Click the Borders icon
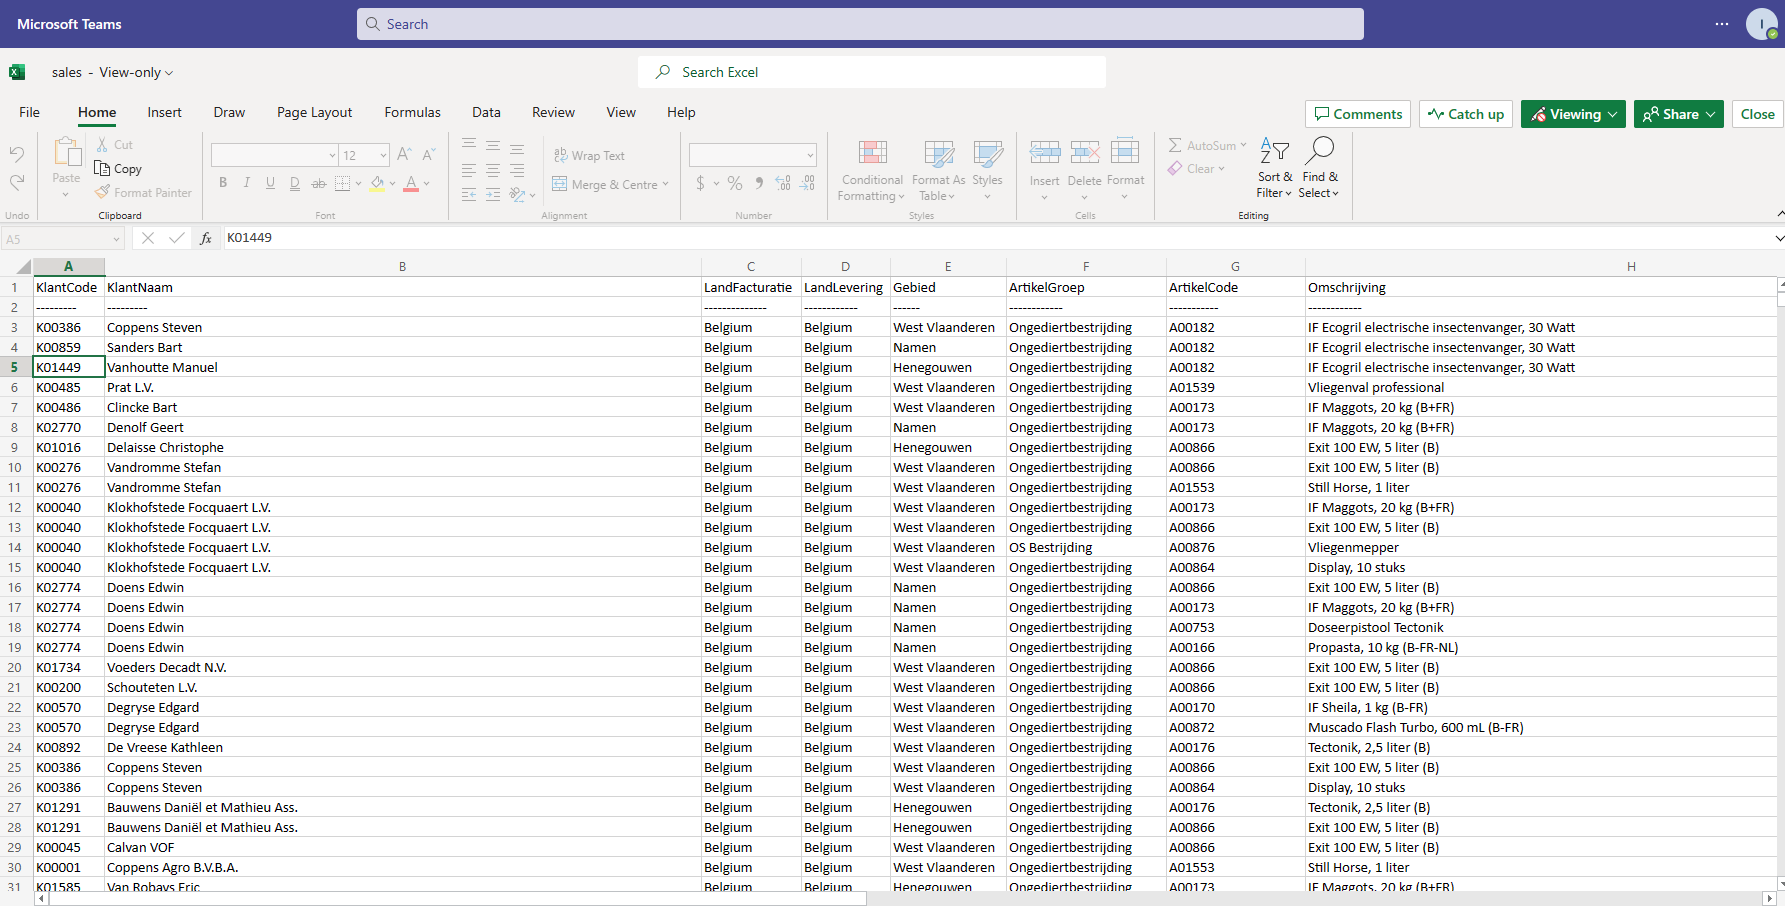Image resolution: width=1785 pixels, height=906 pixels. (x=343, y=183)
